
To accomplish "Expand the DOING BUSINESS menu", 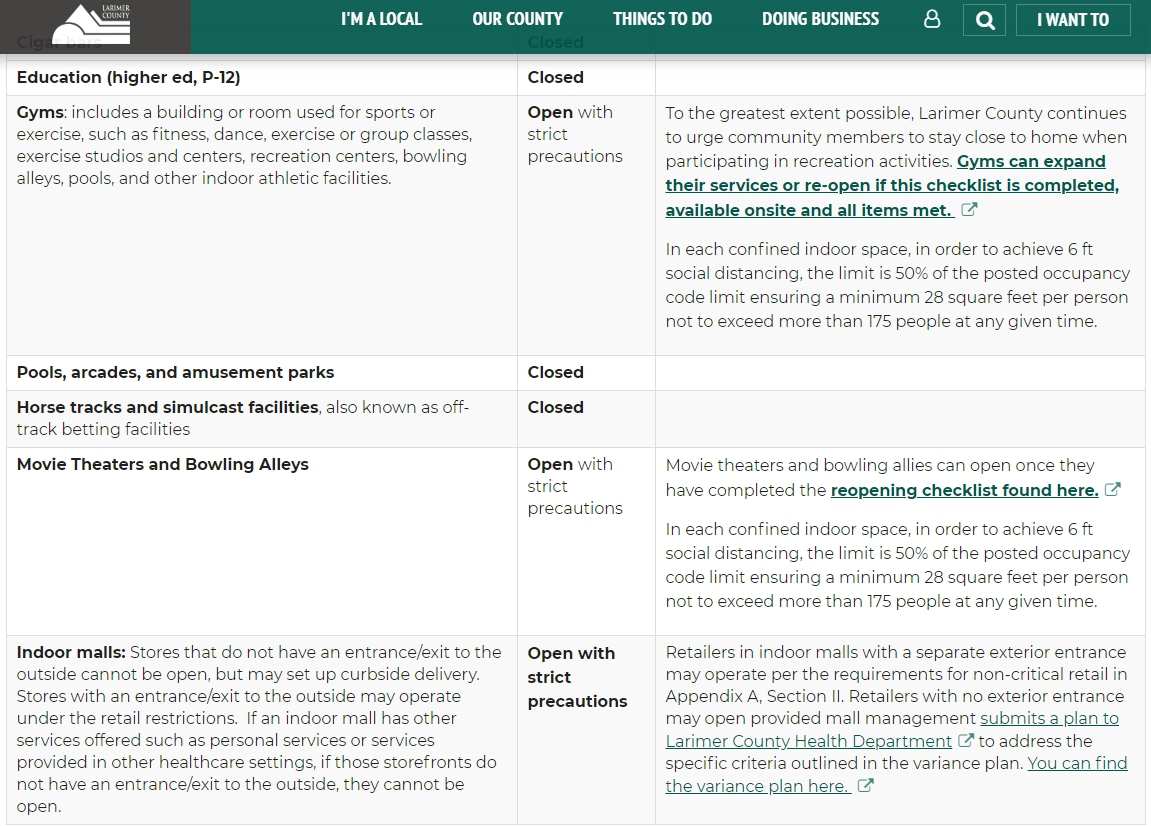I will click(x=820, y=19).
